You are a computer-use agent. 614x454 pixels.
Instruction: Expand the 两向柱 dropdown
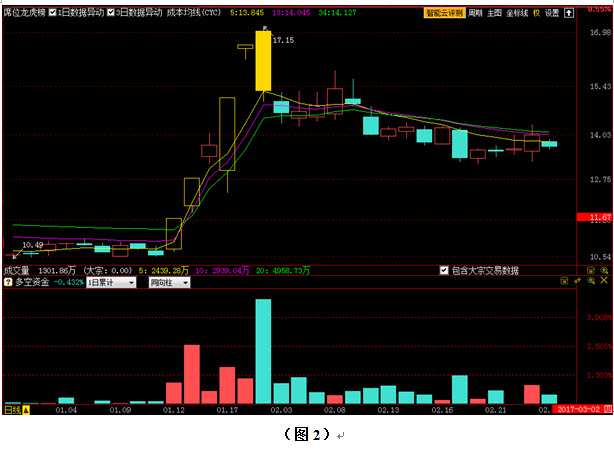pos(167,283)
